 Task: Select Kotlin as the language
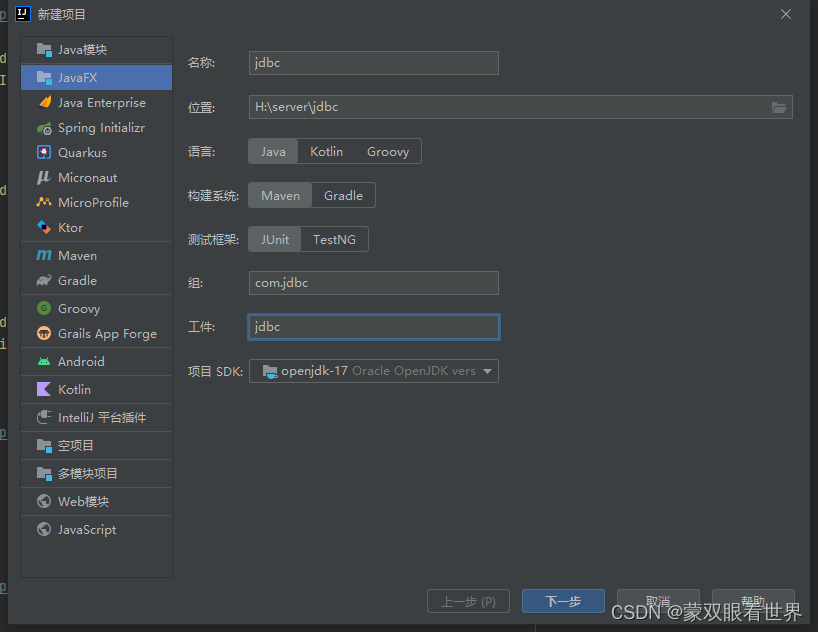(x=327, y=151)
